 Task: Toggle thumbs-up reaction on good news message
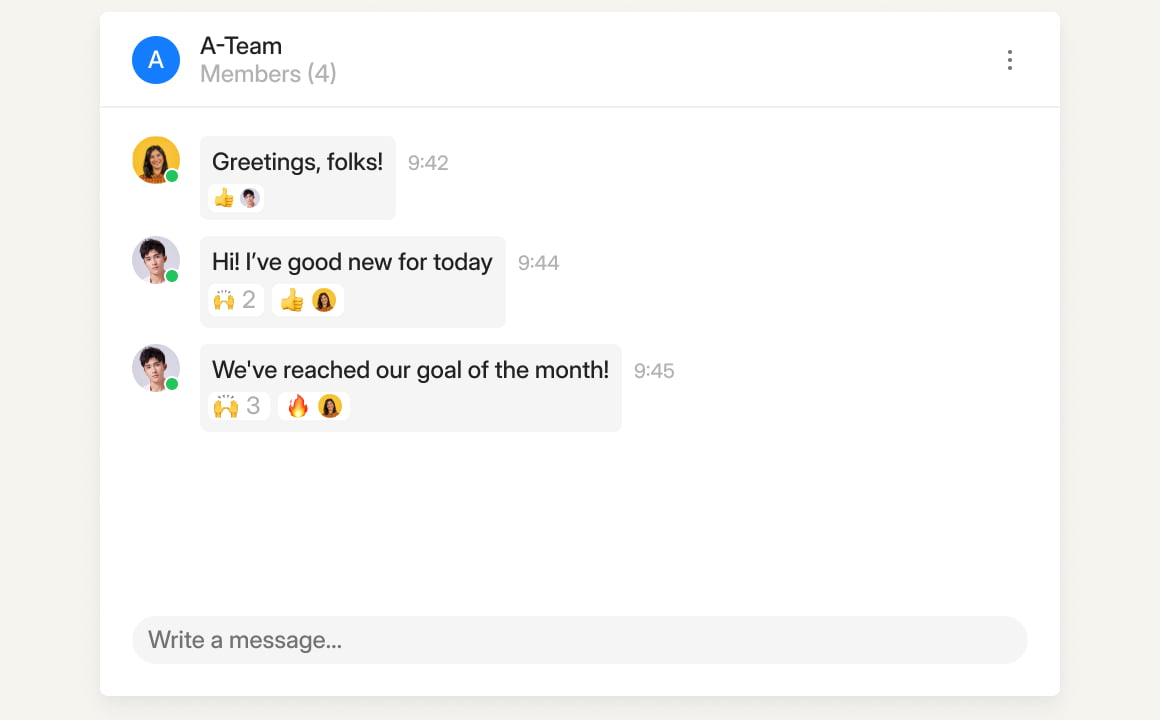[308, 300]
